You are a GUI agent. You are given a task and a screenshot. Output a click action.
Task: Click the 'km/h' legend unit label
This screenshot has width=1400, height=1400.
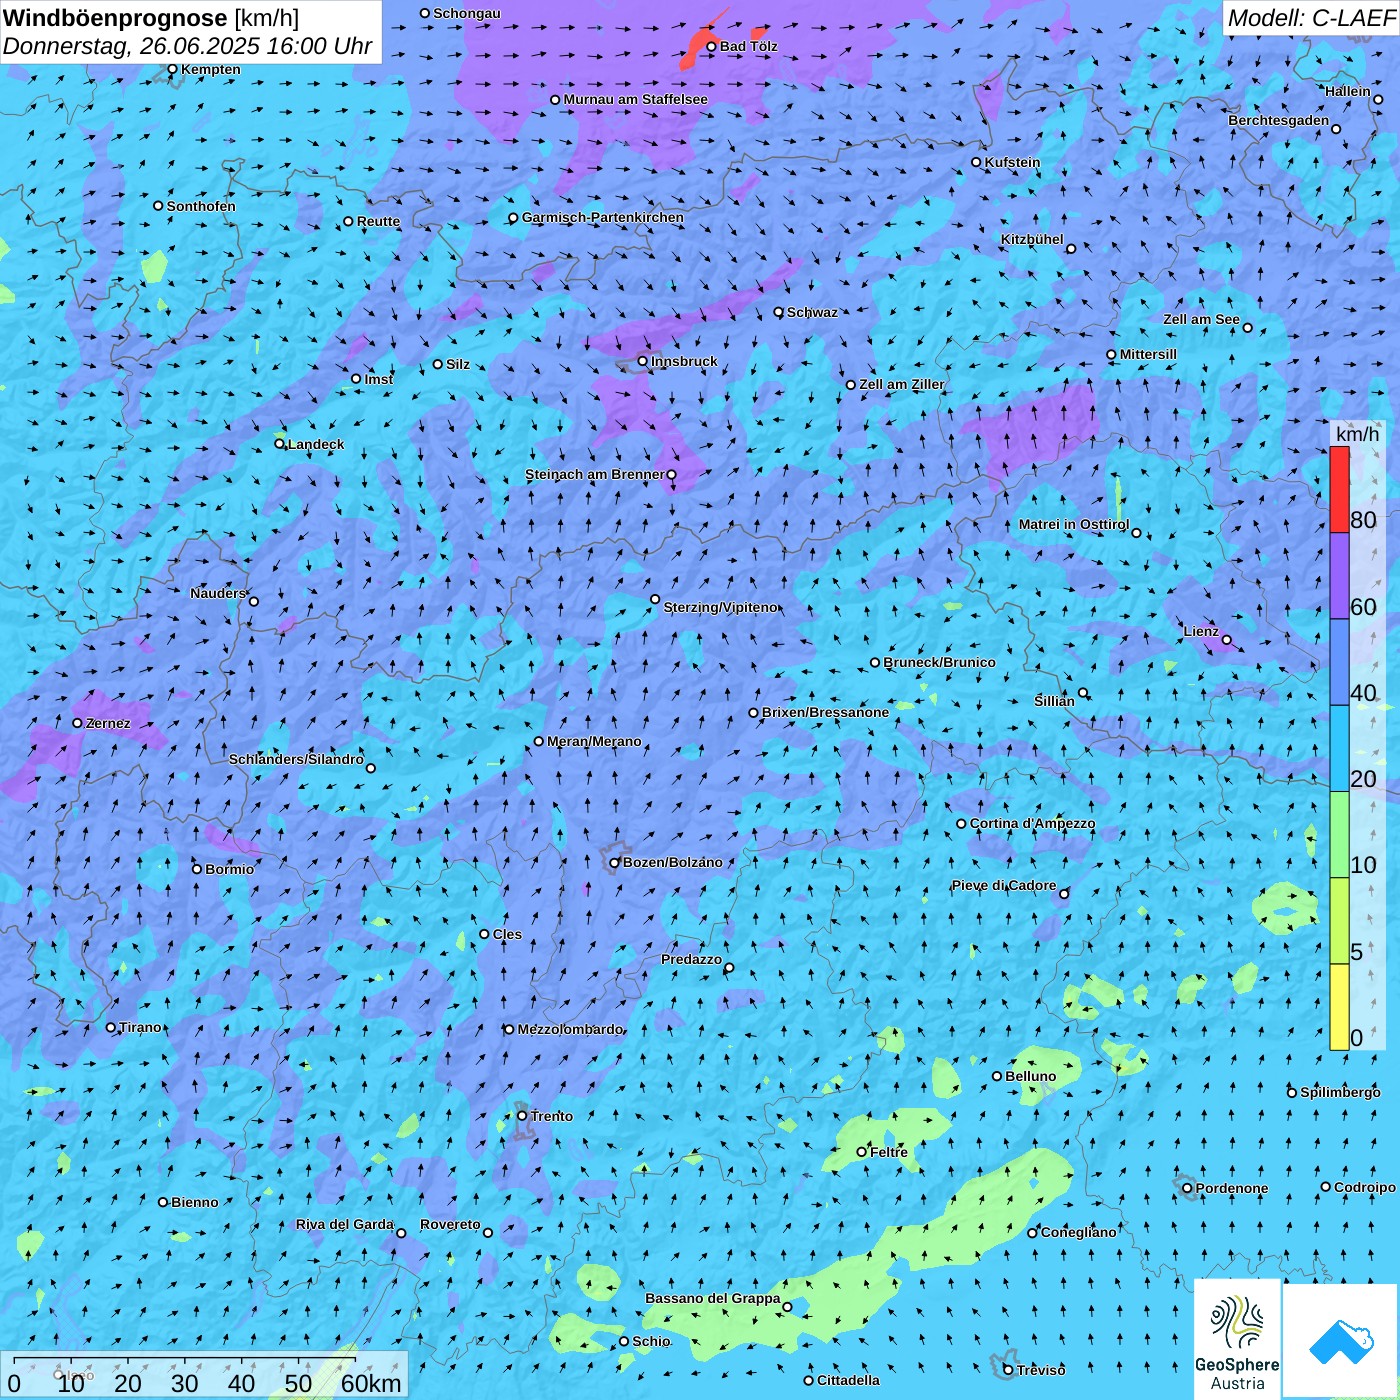[1357, 434]
